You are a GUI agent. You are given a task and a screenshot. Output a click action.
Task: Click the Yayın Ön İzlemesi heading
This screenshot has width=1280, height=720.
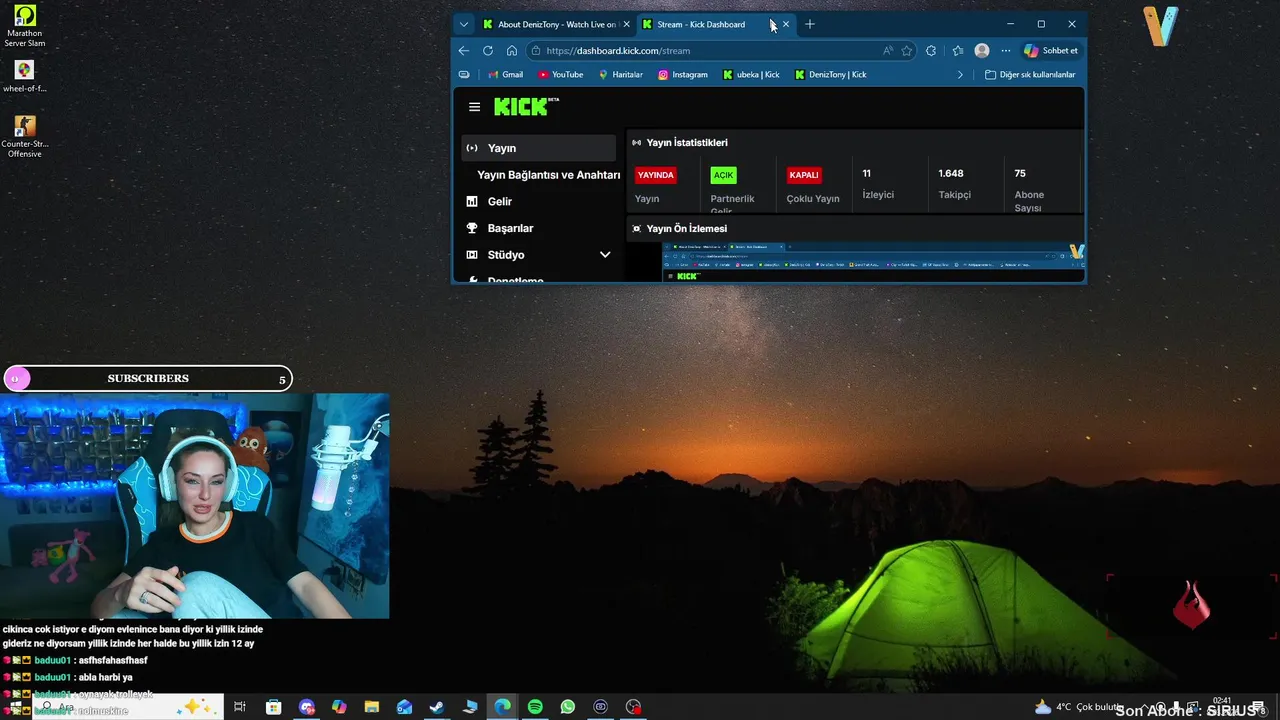click(x=686, y=229)
